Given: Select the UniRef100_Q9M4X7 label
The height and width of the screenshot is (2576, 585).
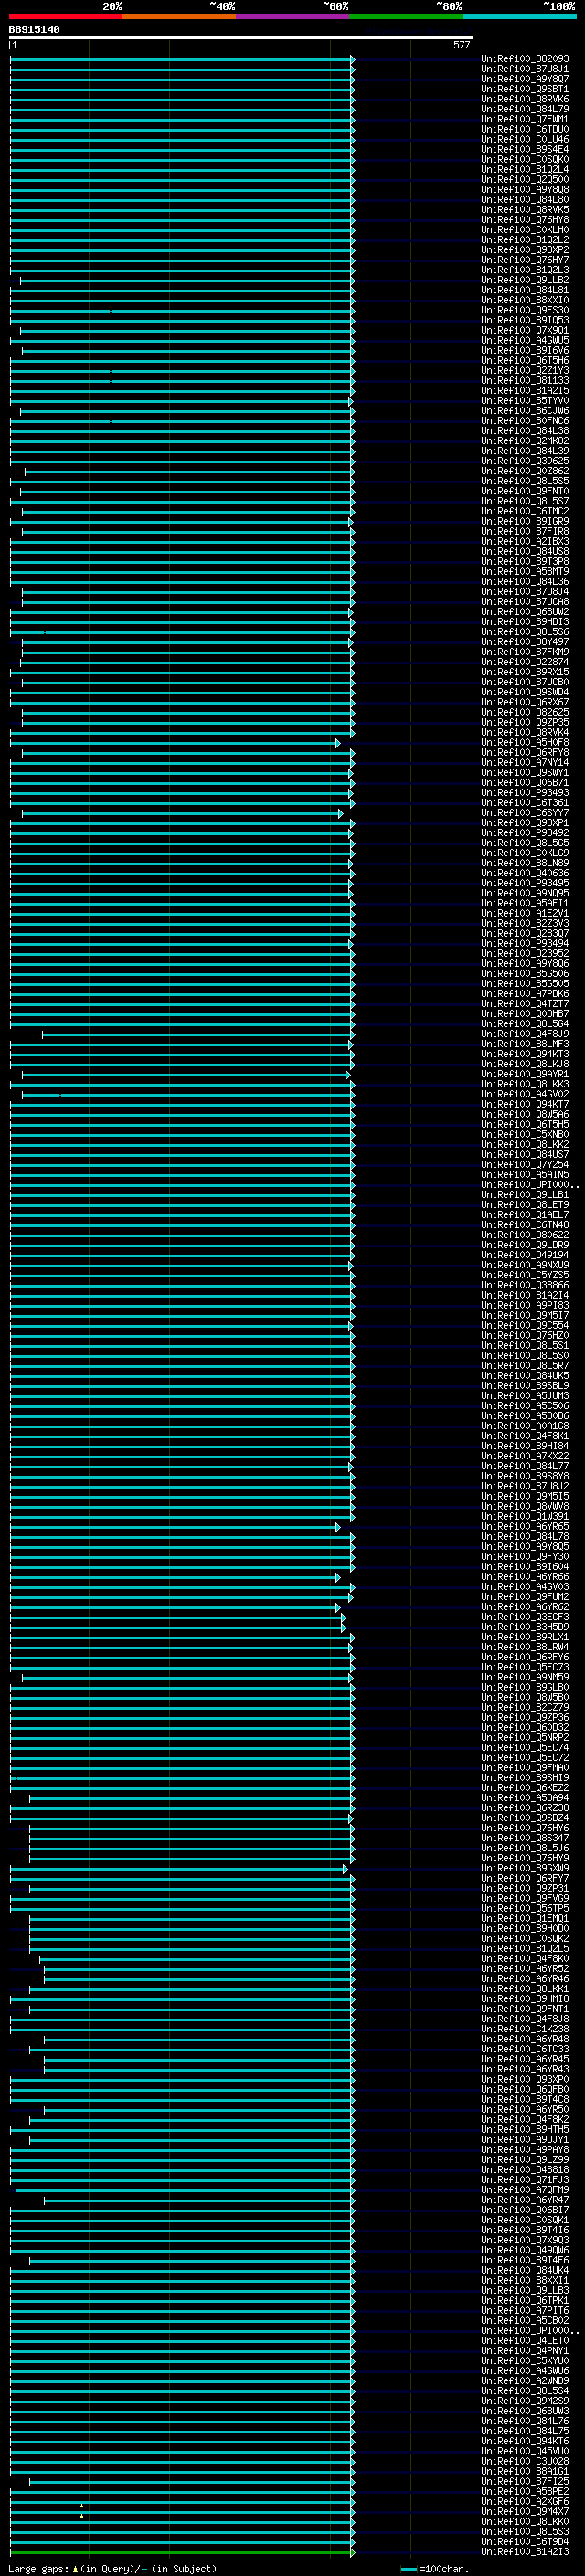Looking at the screenshot, I should (x=524, y=2511).
